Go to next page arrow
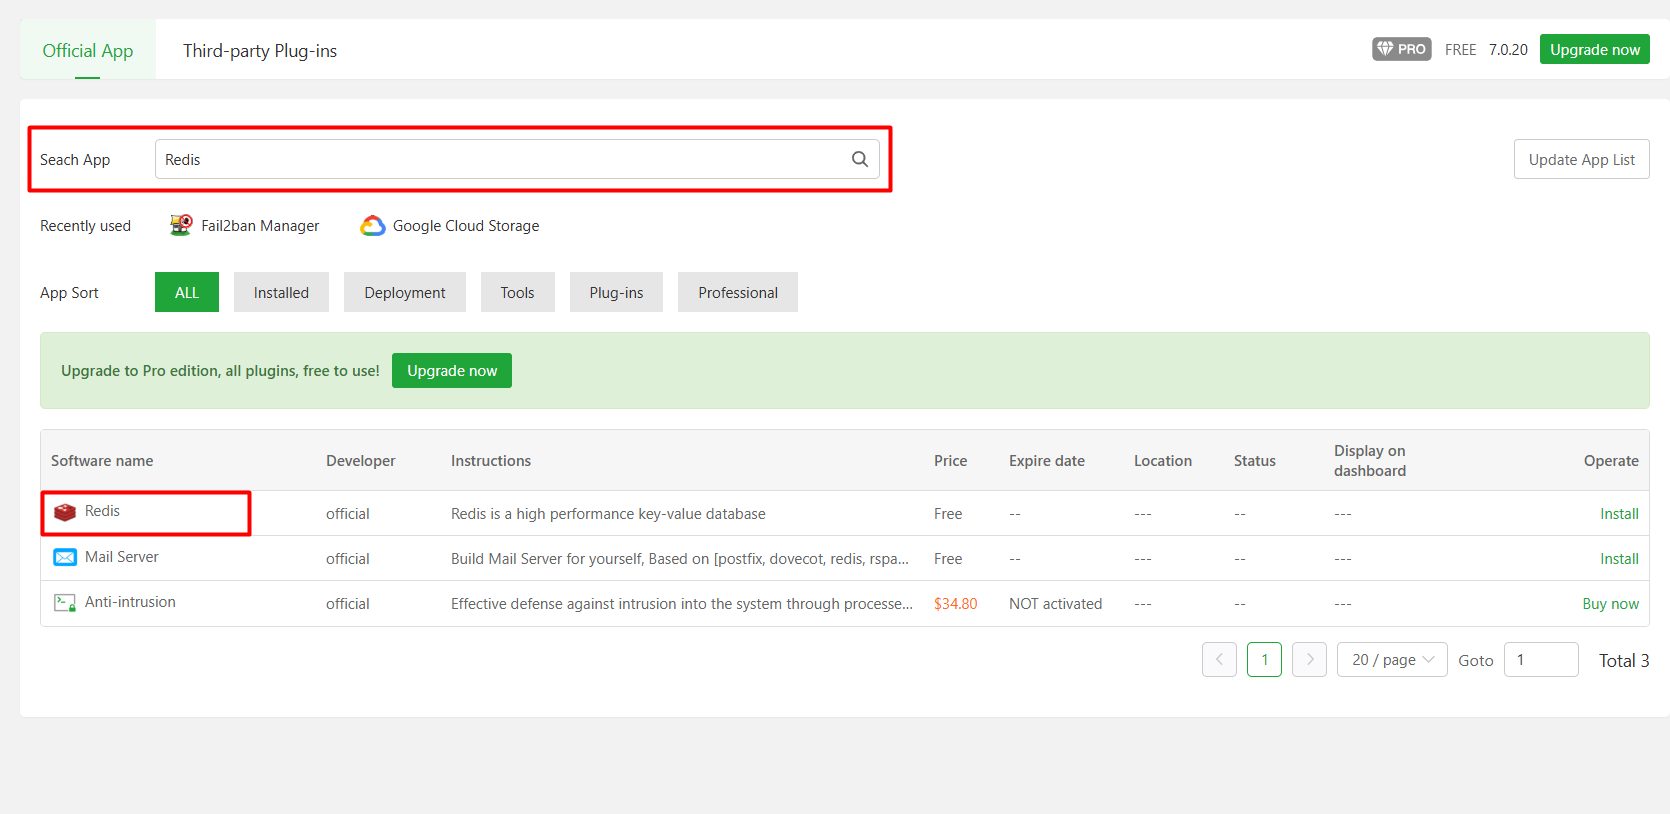Viewport: 1670px width, 814px height. (x=1309, y=660)
